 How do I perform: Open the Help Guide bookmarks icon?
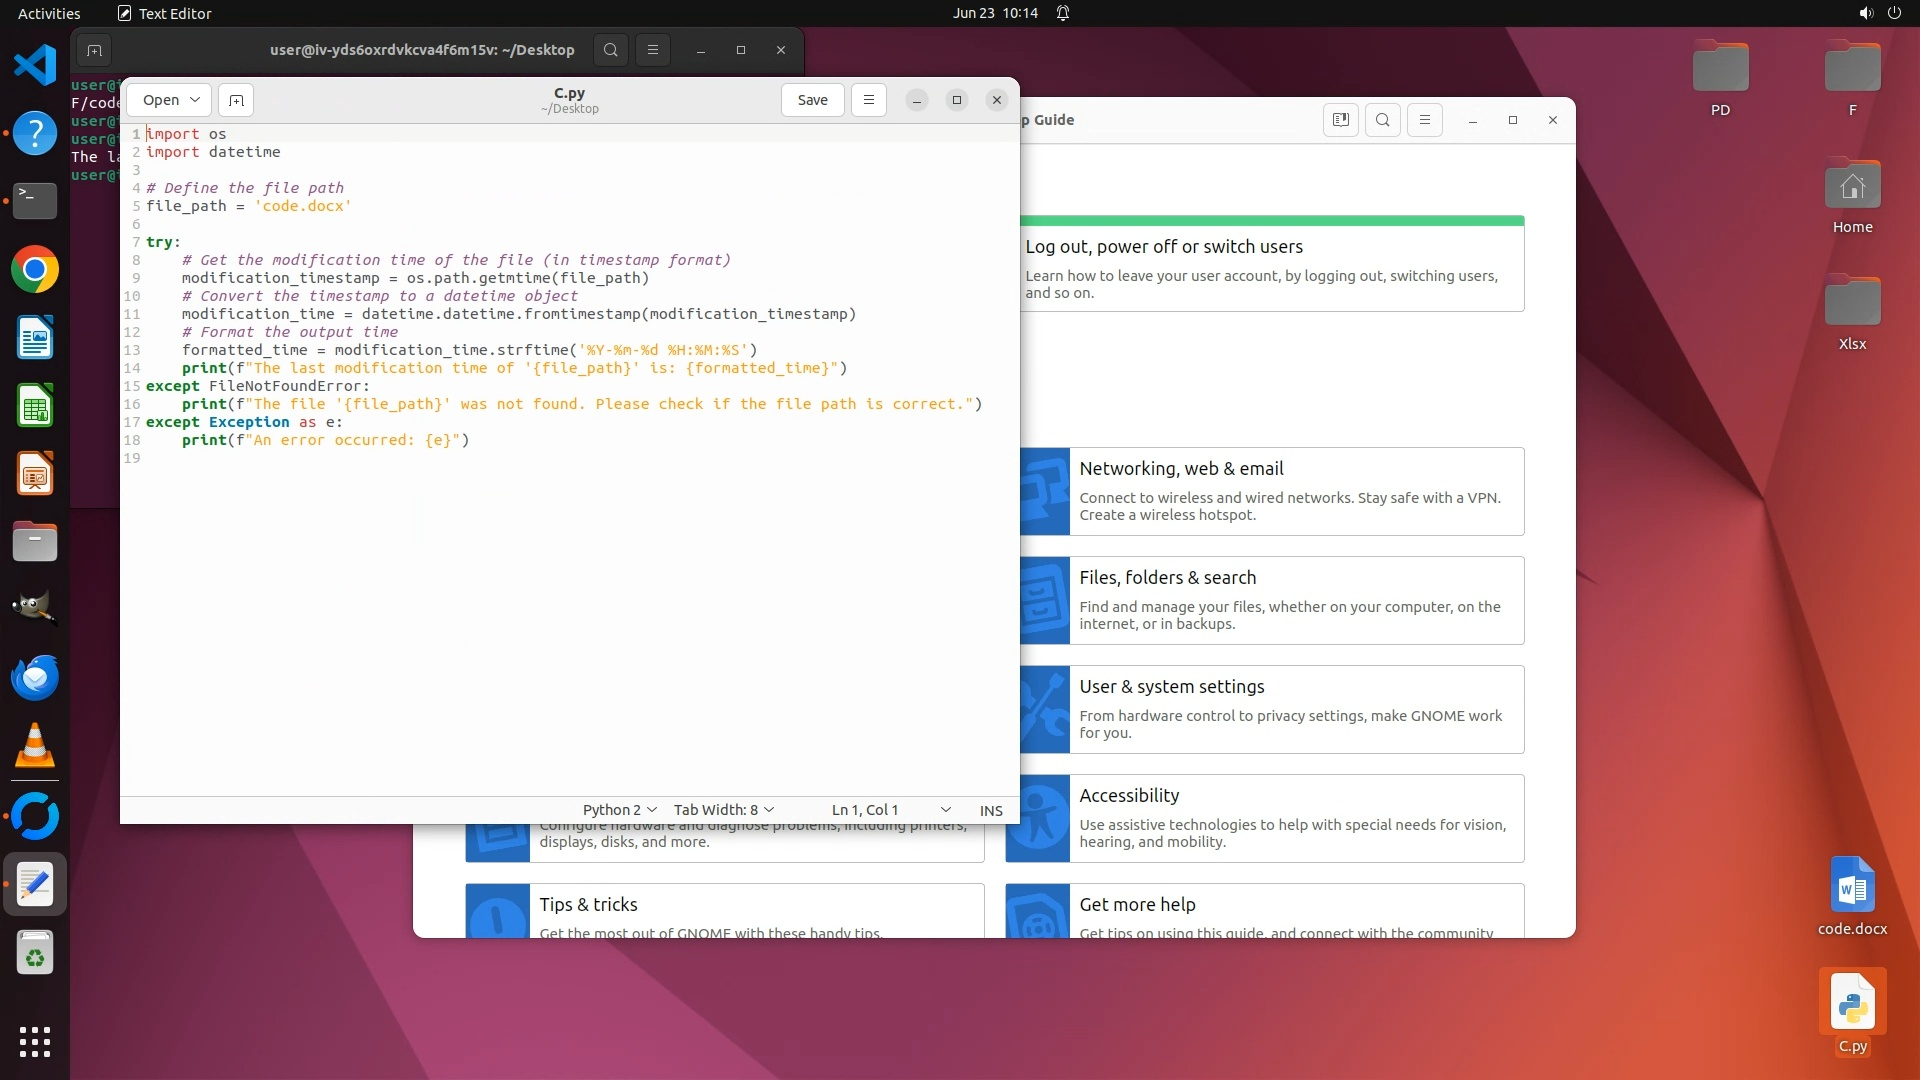[1341, 120]
